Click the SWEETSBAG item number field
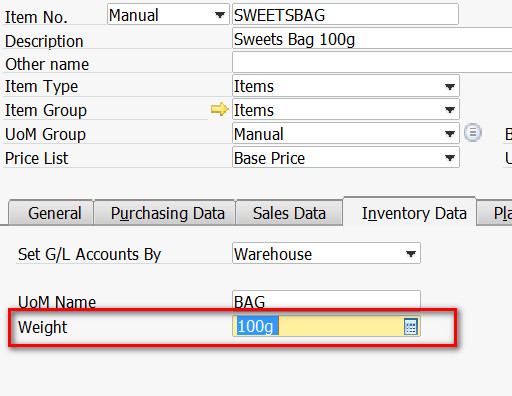Image resolution: width=512 pixels, height=396 pixels. click(345, 15)
